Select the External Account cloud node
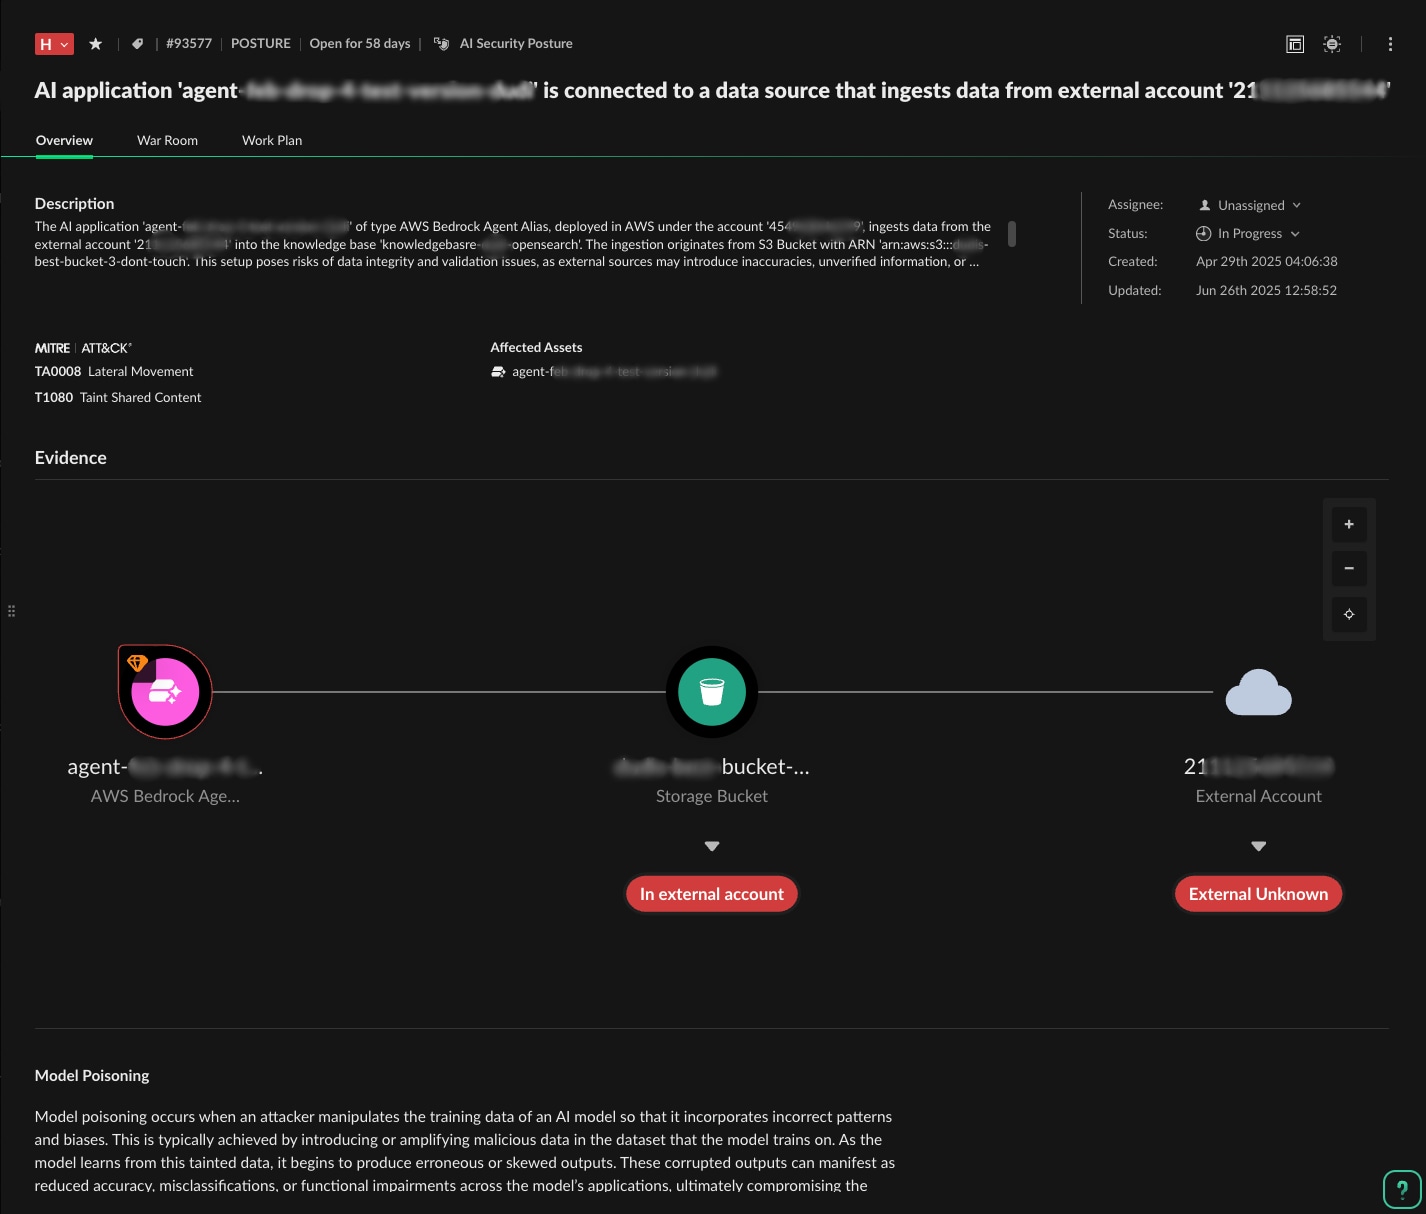The height and width of the screenshot is (1214, 1426). pos(1259,692)
